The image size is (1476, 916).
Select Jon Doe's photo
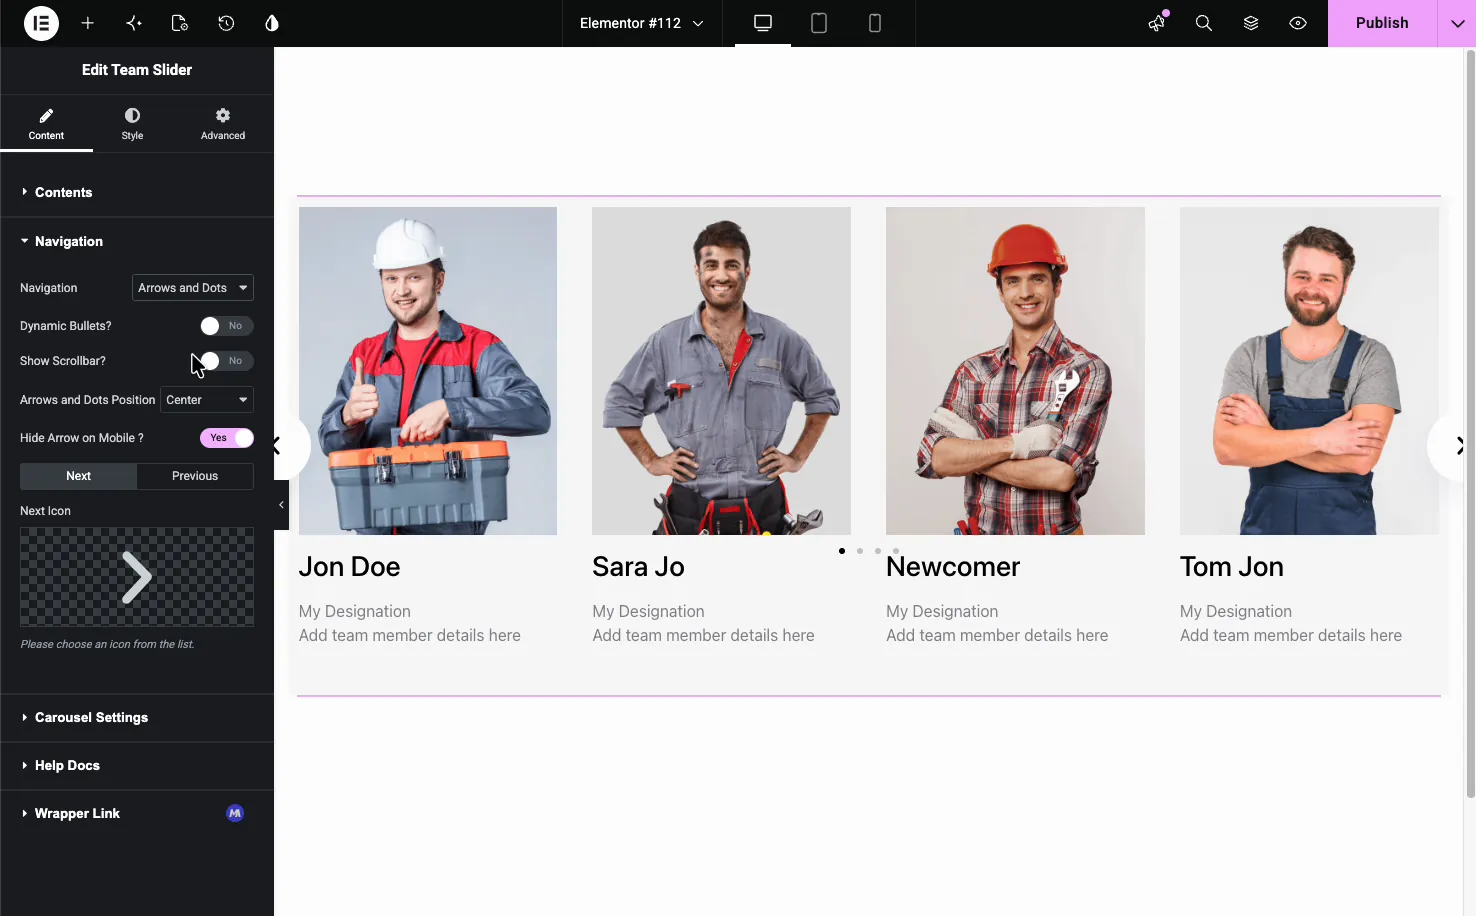pos(428,371)
